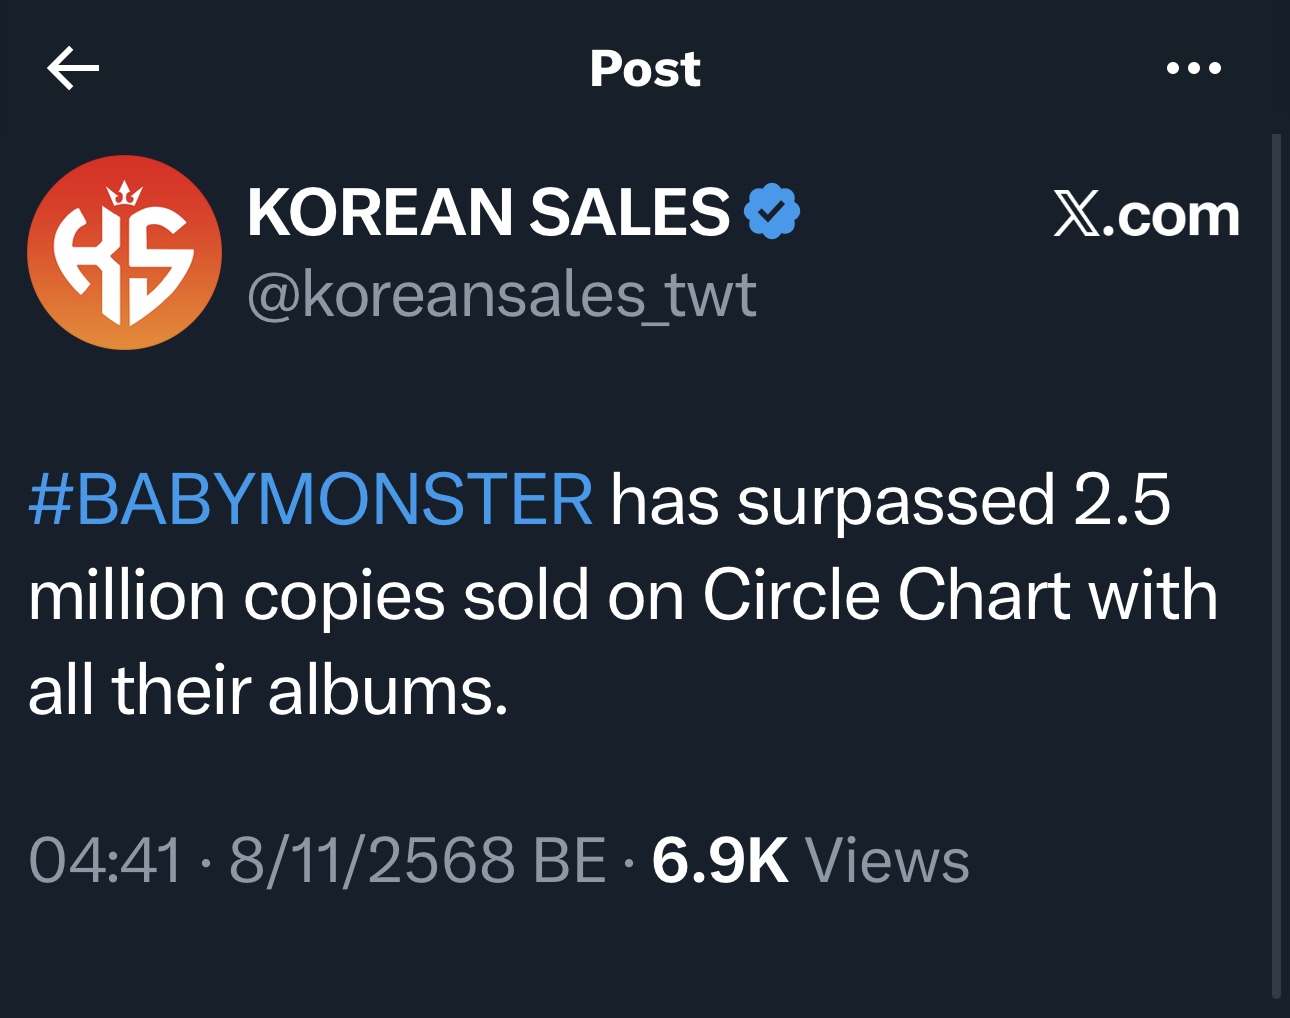The height and width of the screenshot is (1018, 1290).
Task: Click the blue verified badge
Action: click(772, 212)
